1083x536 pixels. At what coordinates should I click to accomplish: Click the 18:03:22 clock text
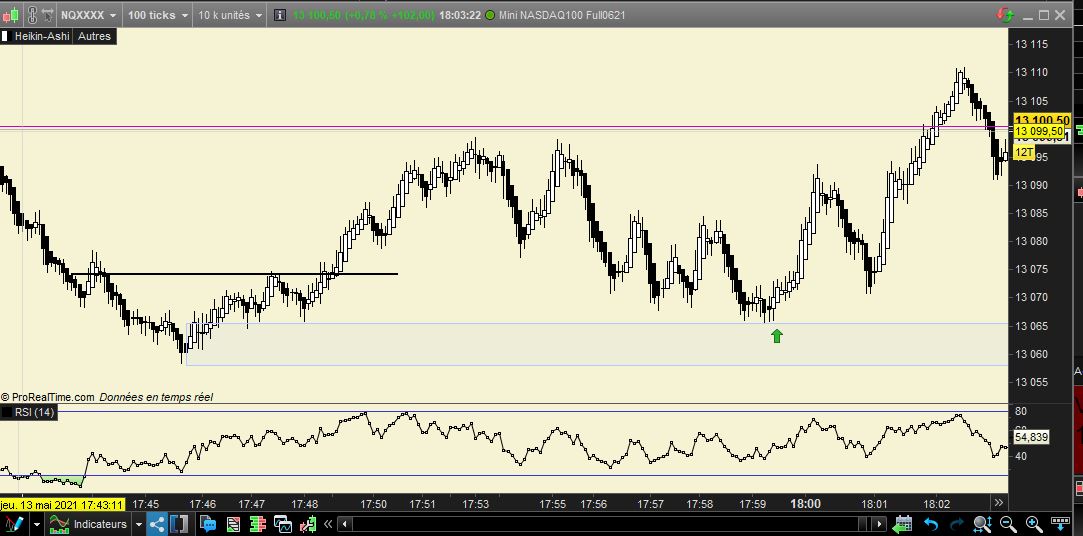point(459,15)
